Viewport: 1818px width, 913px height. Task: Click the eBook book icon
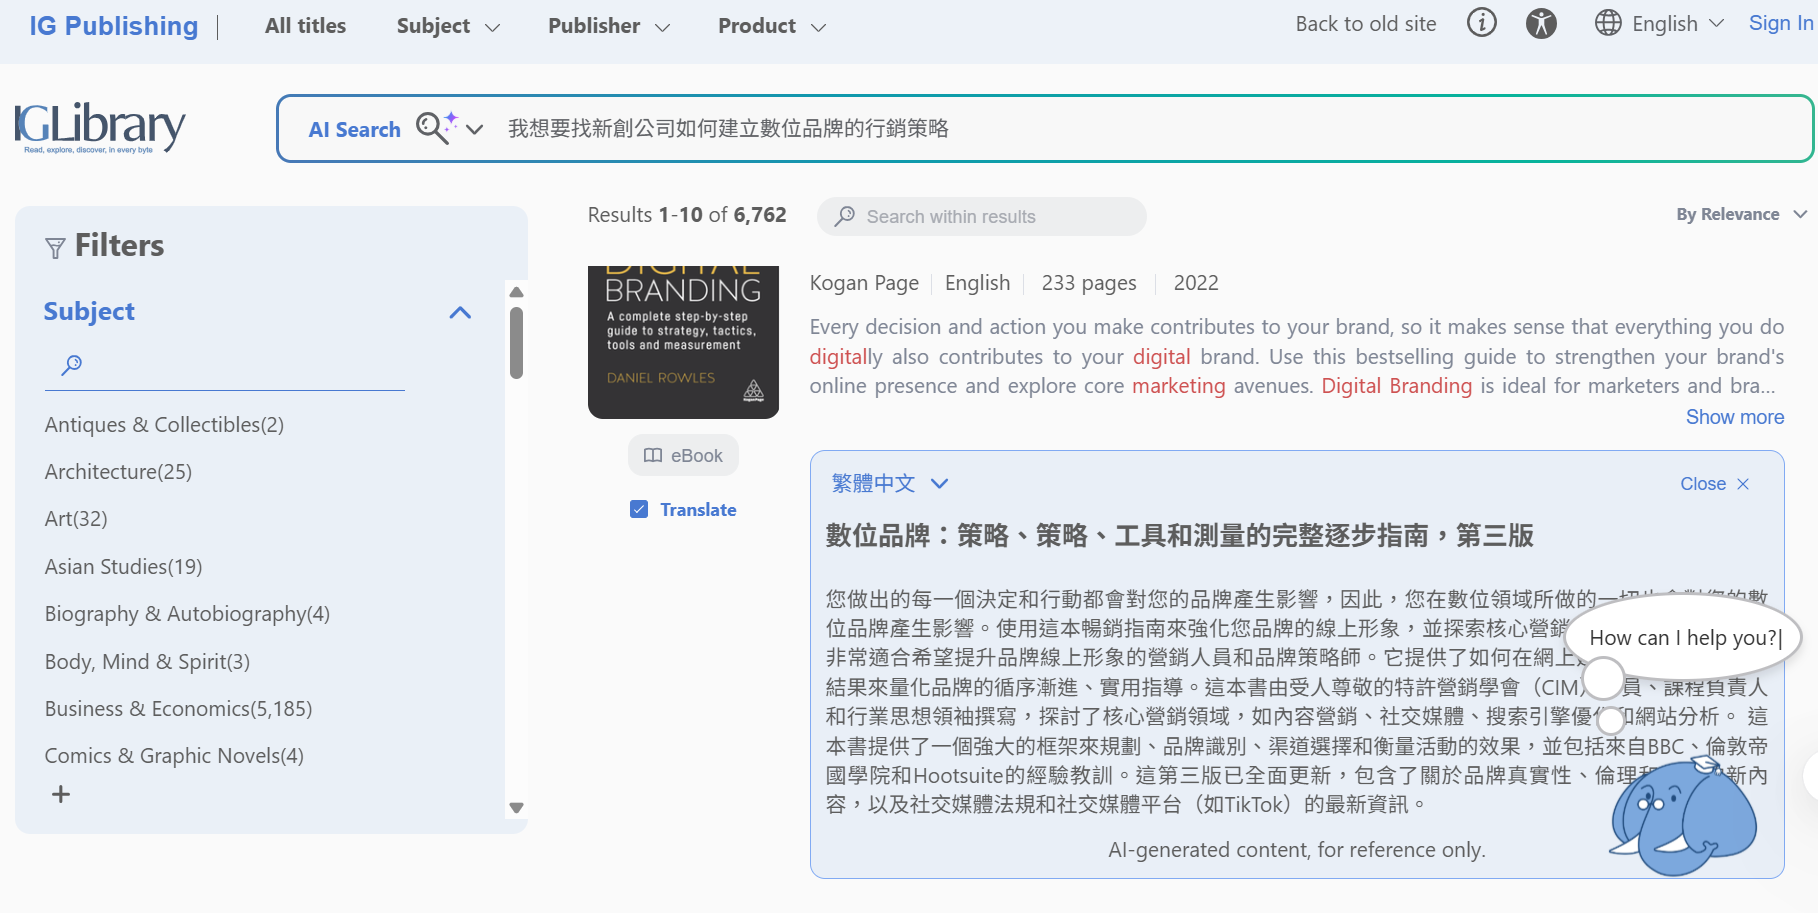[x=653, y=456]
